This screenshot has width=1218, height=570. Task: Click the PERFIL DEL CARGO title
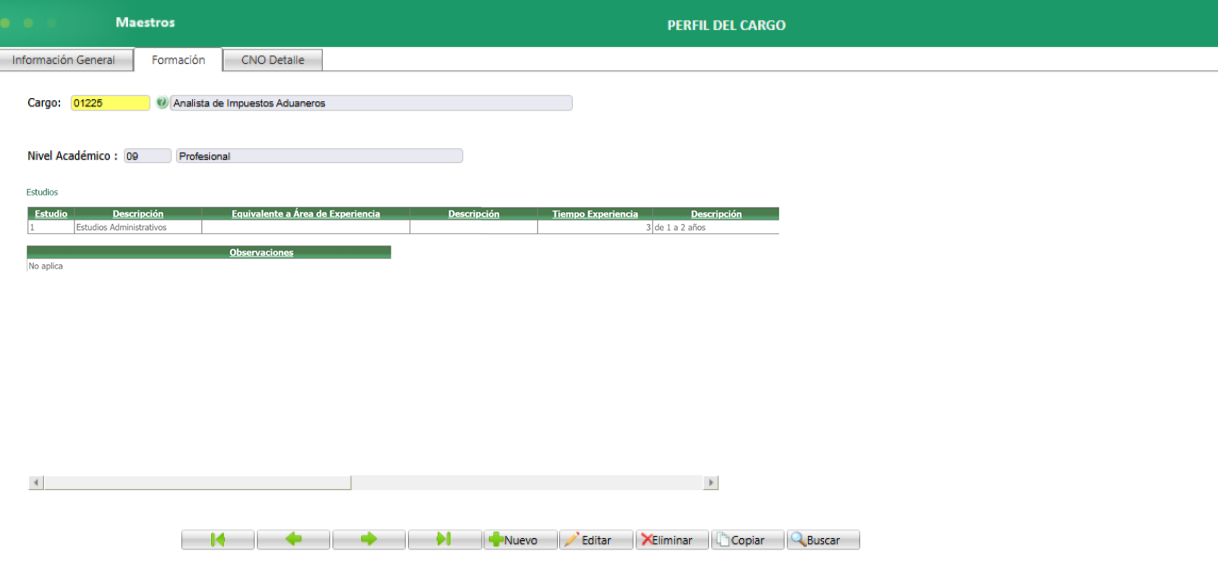pyautogui.click(x=727, y=25)
